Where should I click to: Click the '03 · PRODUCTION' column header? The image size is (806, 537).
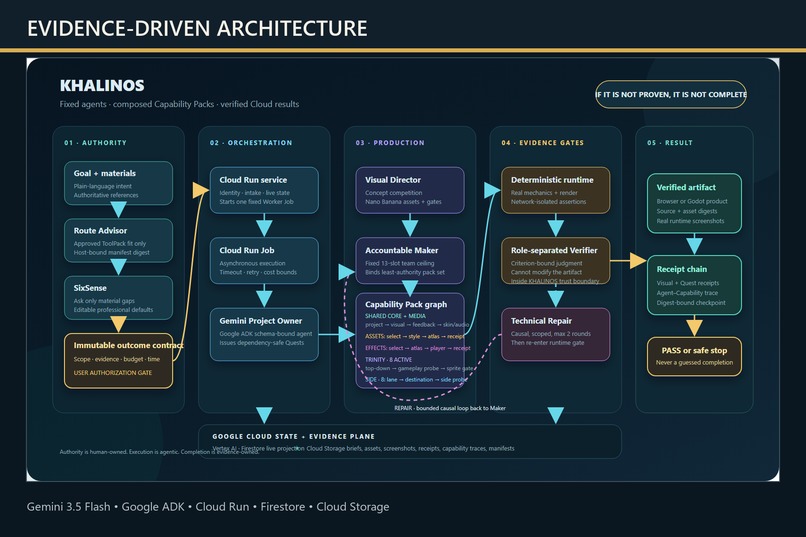point(390,143)
